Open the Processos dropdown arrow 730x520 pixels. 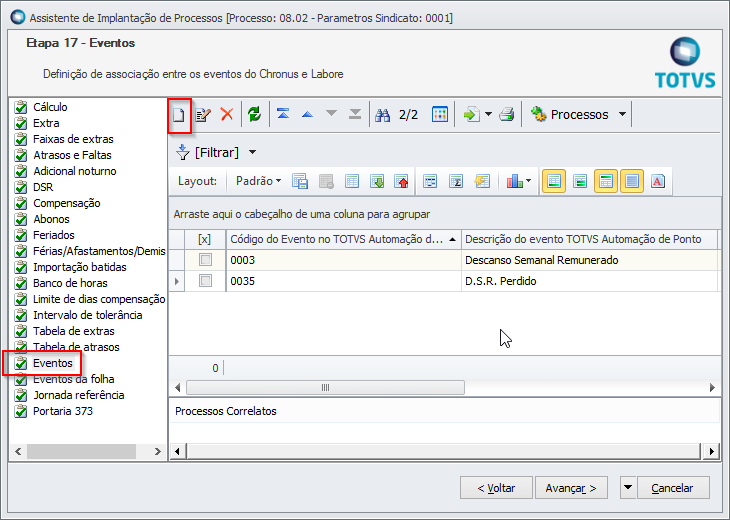(x=622, y=114)
